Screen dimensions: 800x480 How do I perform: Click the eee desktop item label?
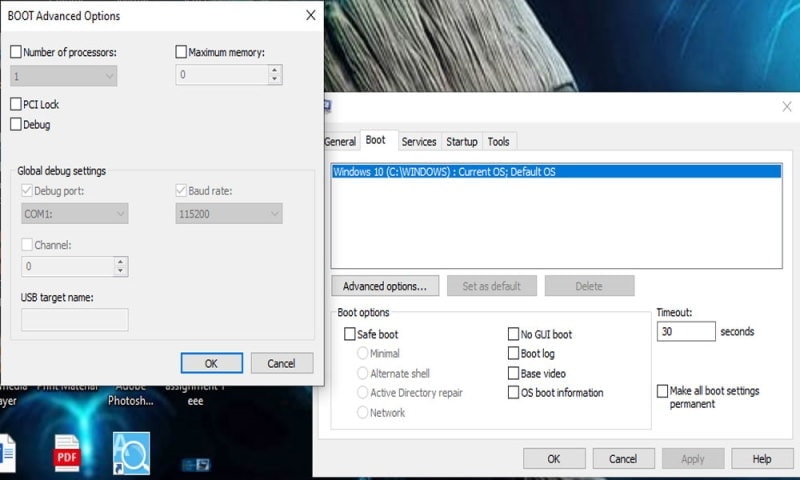pos(195,401)
